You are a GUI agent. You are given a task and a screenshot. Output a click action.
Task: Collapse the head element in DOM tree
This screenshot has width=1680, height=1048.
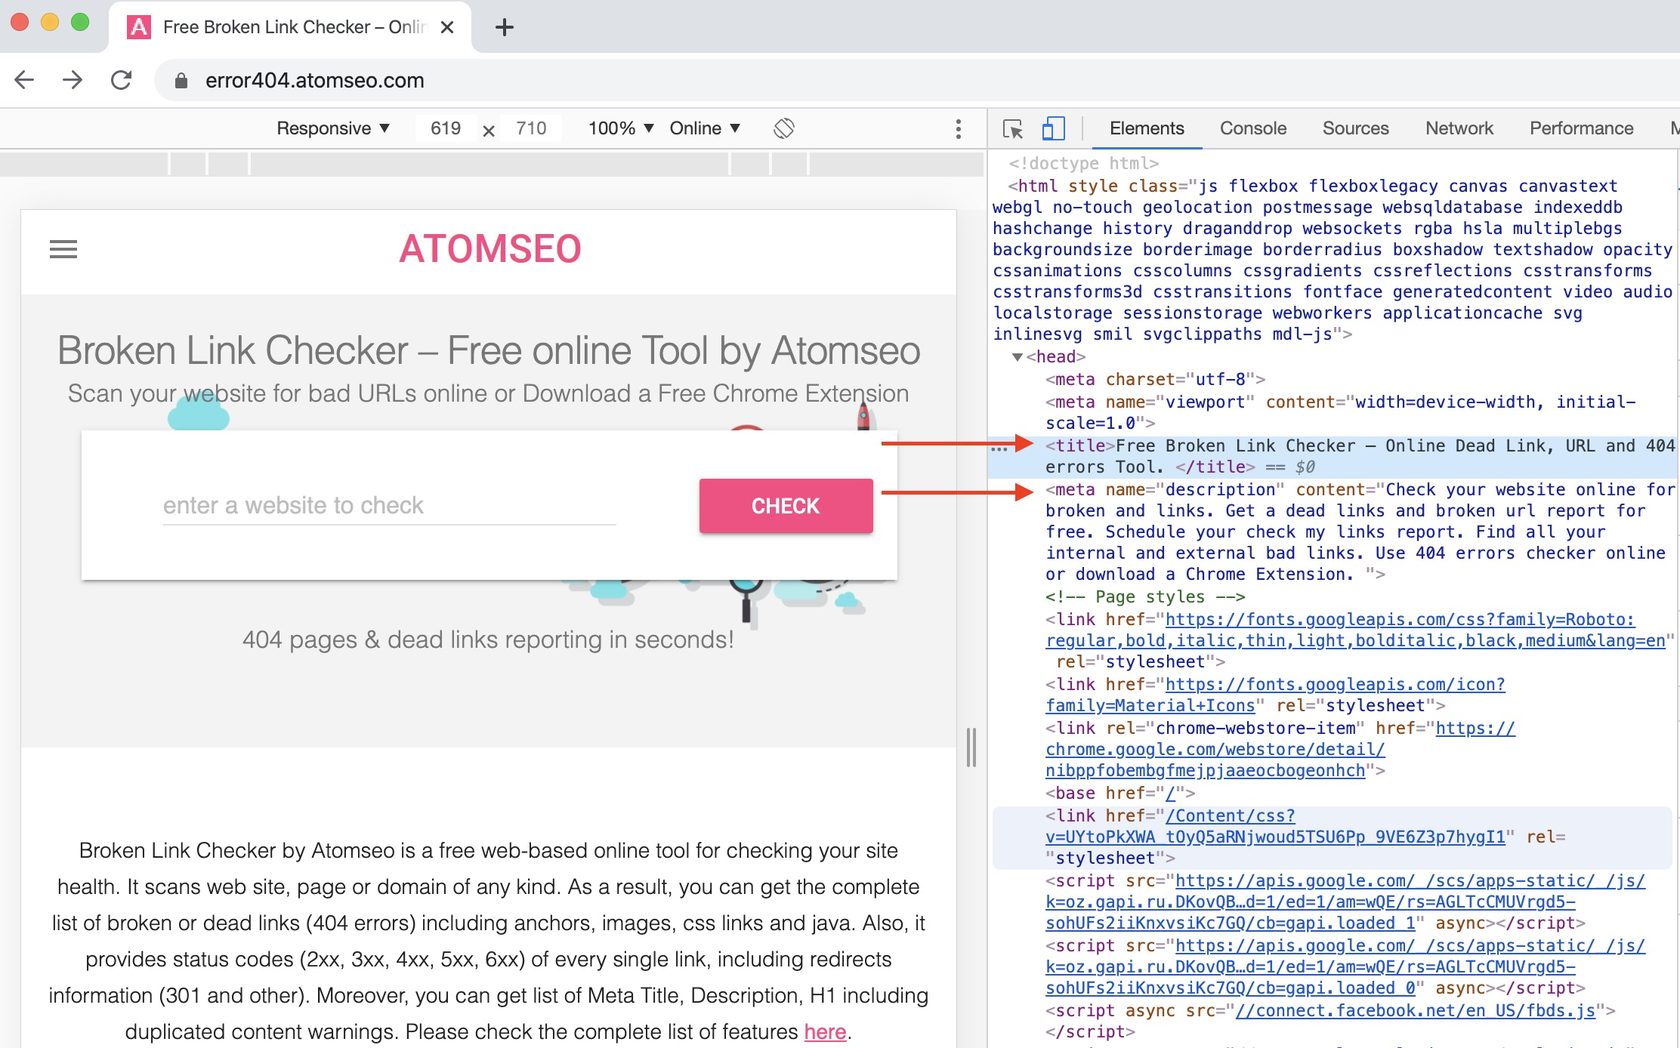(x=1018, y=356)
